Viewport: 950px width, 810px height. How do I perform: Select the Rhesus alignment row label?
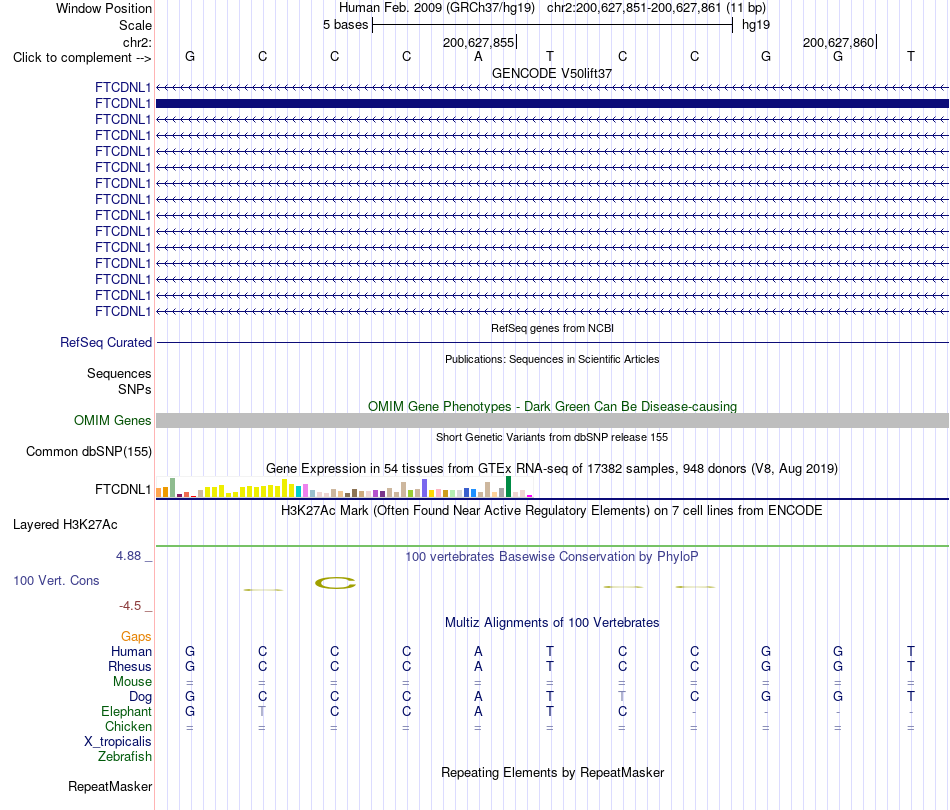click(130, 666)
